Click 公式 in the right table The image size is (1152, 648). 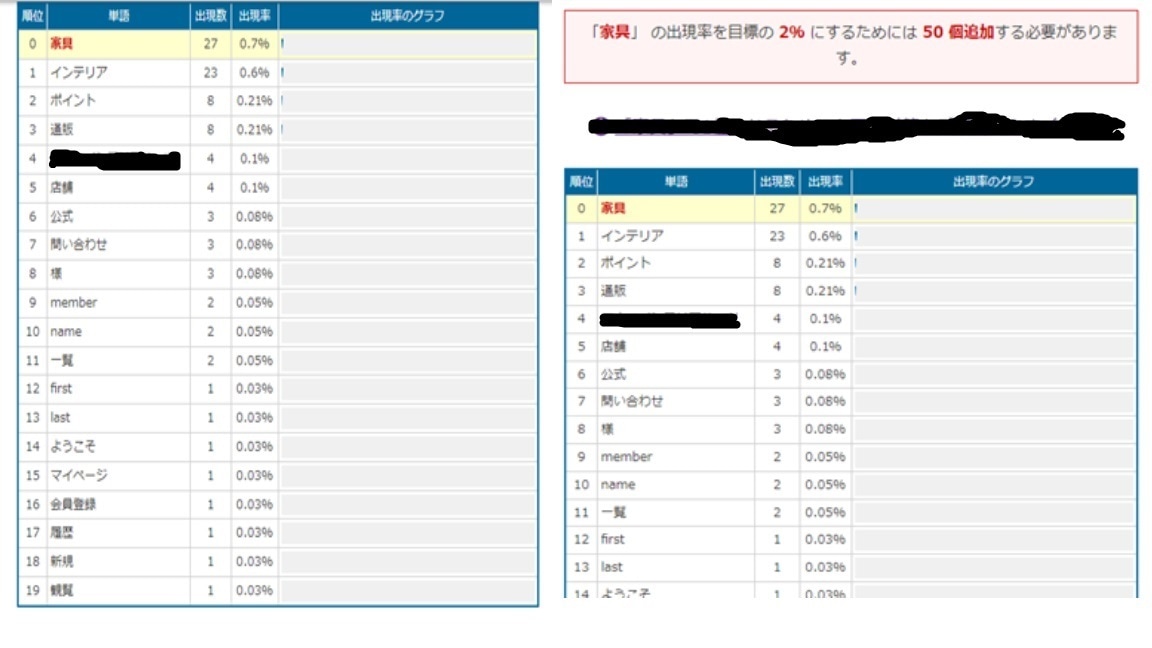pyautogui.click(x=613, y=374)
